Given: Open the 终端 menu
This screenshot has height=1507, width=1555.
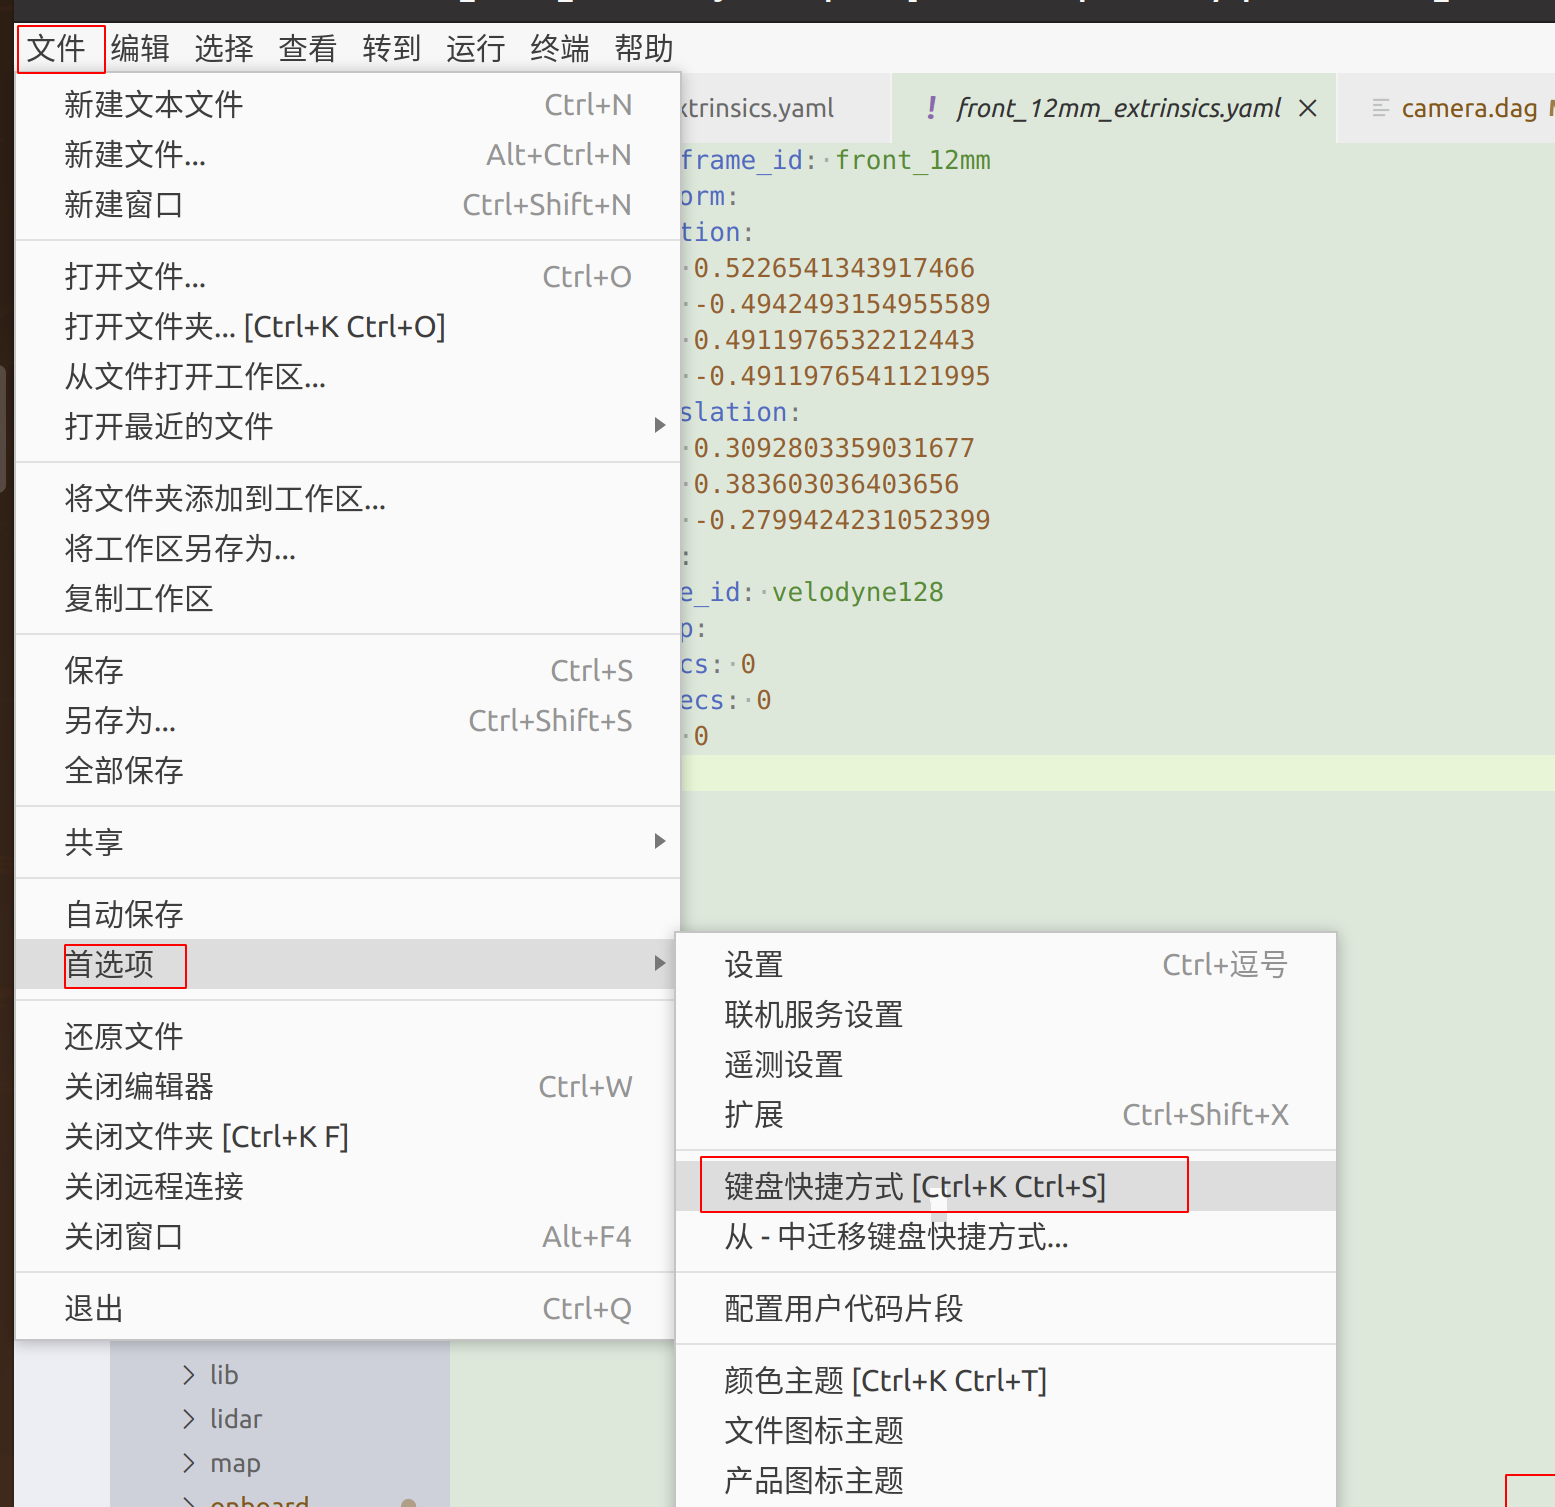Looking at the screenshot, I should (x=560, y=48).
